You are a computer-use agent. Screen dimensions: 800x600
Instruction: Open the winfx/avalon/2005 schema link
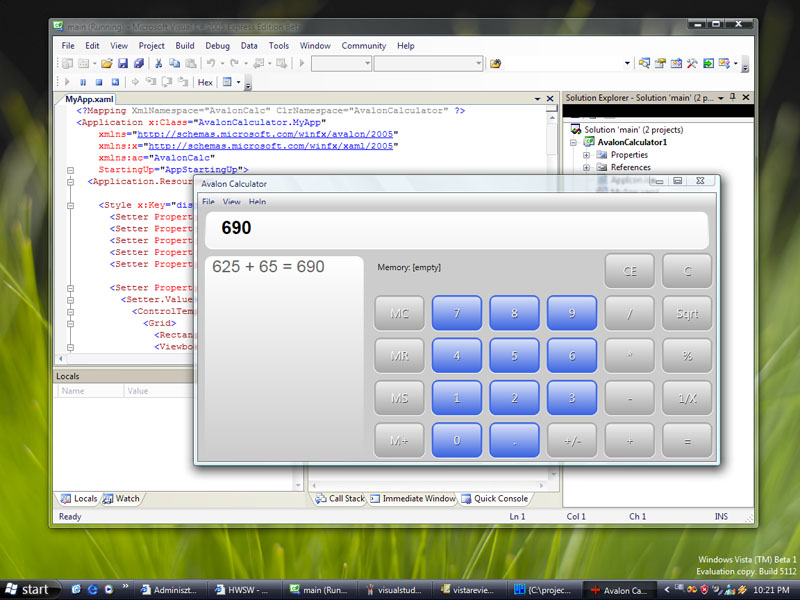(265, 134)
